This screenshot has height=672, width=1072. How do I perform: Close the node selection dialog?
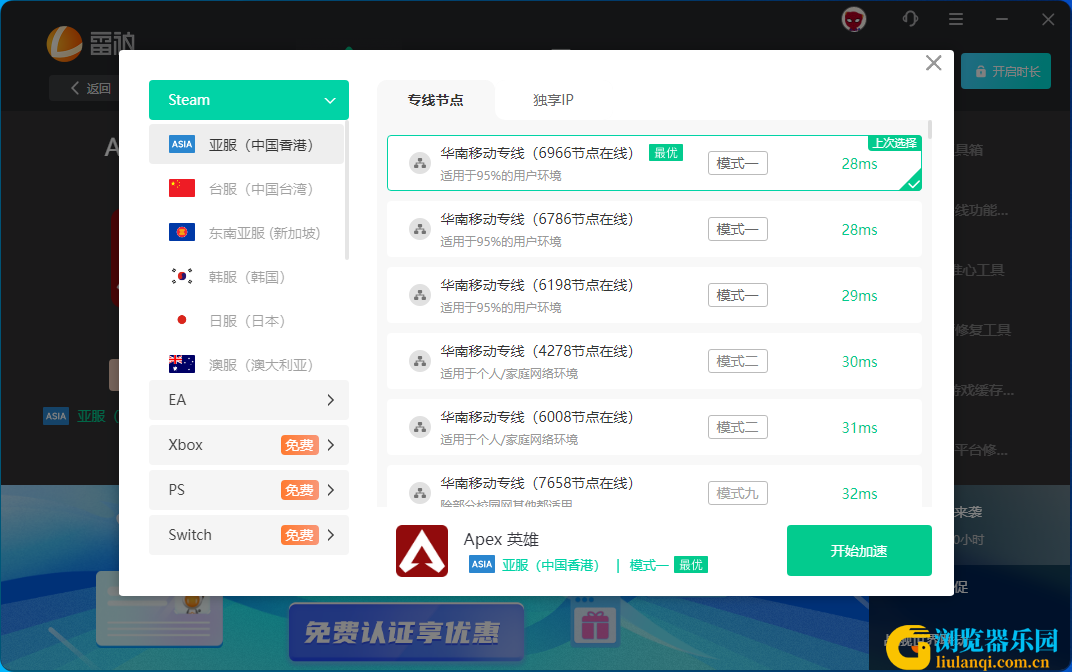click(x=933, y=63)
